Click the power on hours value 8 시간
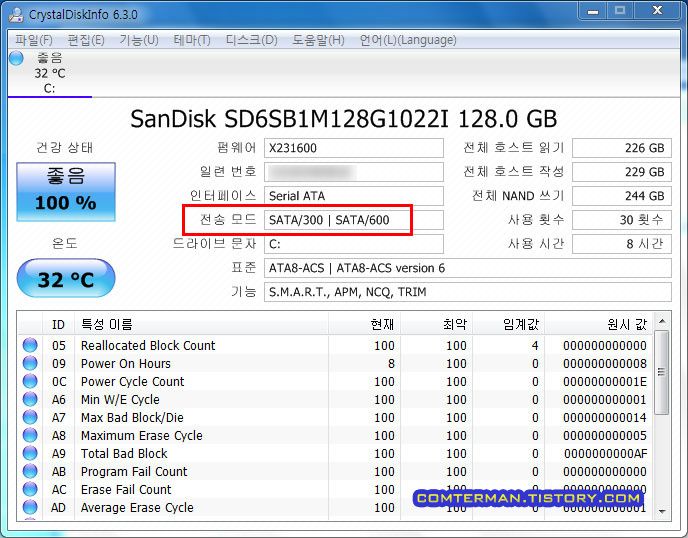 coord(622,244)
